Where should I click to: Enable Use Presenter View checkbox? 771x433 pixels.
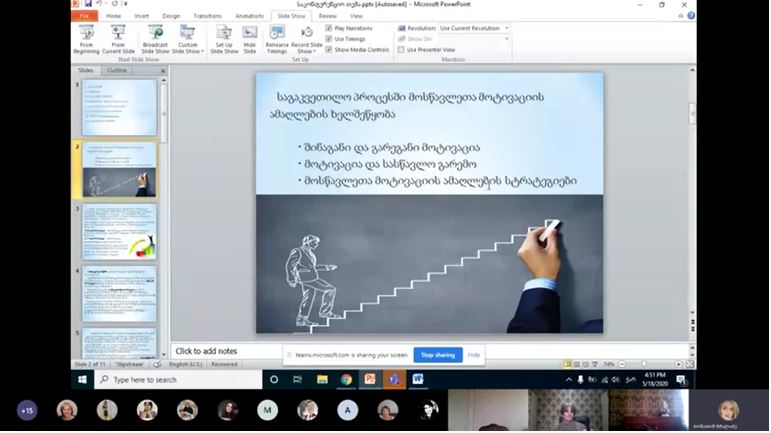(401, 49)
